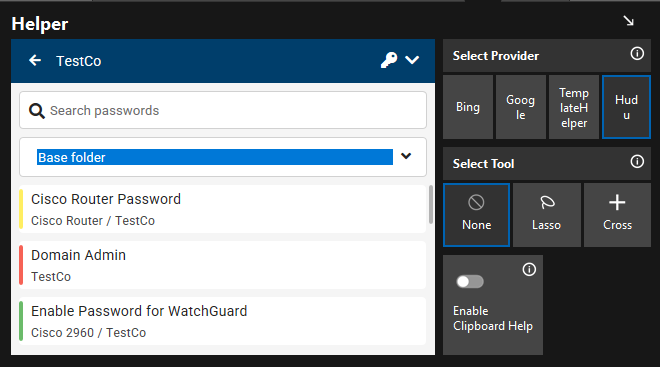Choose the Bing provider

tap(468, 107)
